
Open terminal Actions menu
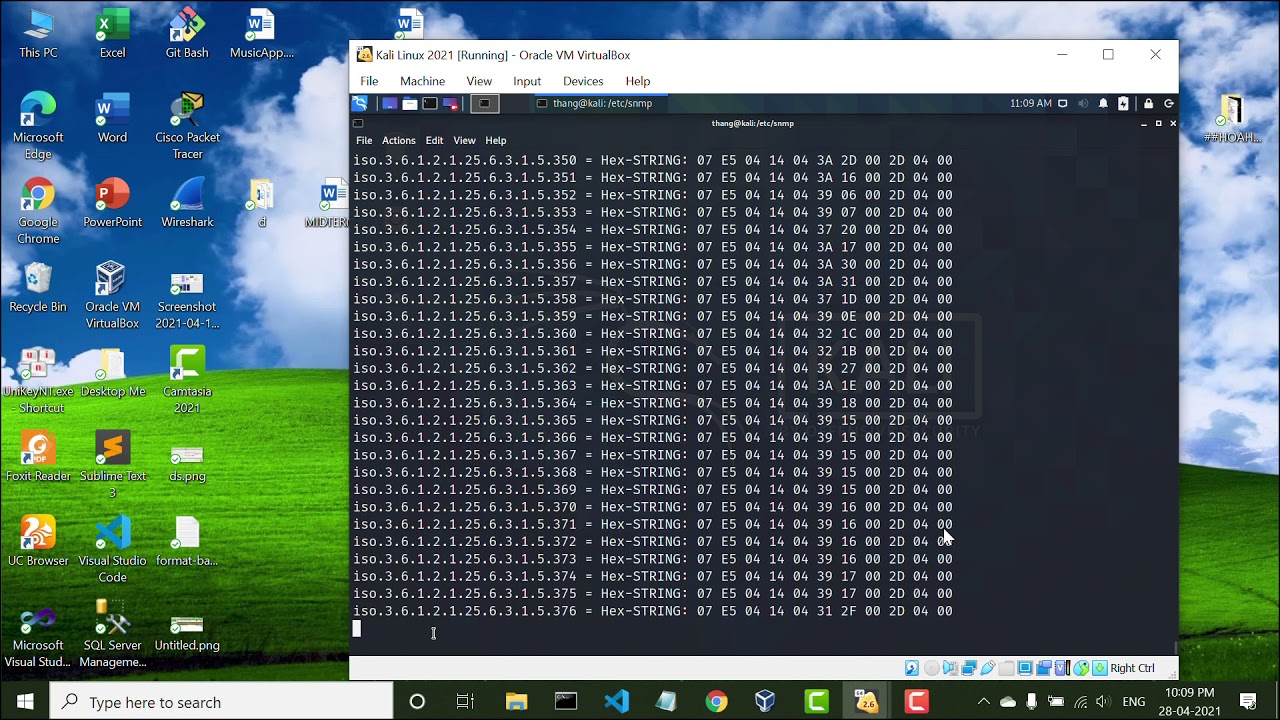[398, 140]
